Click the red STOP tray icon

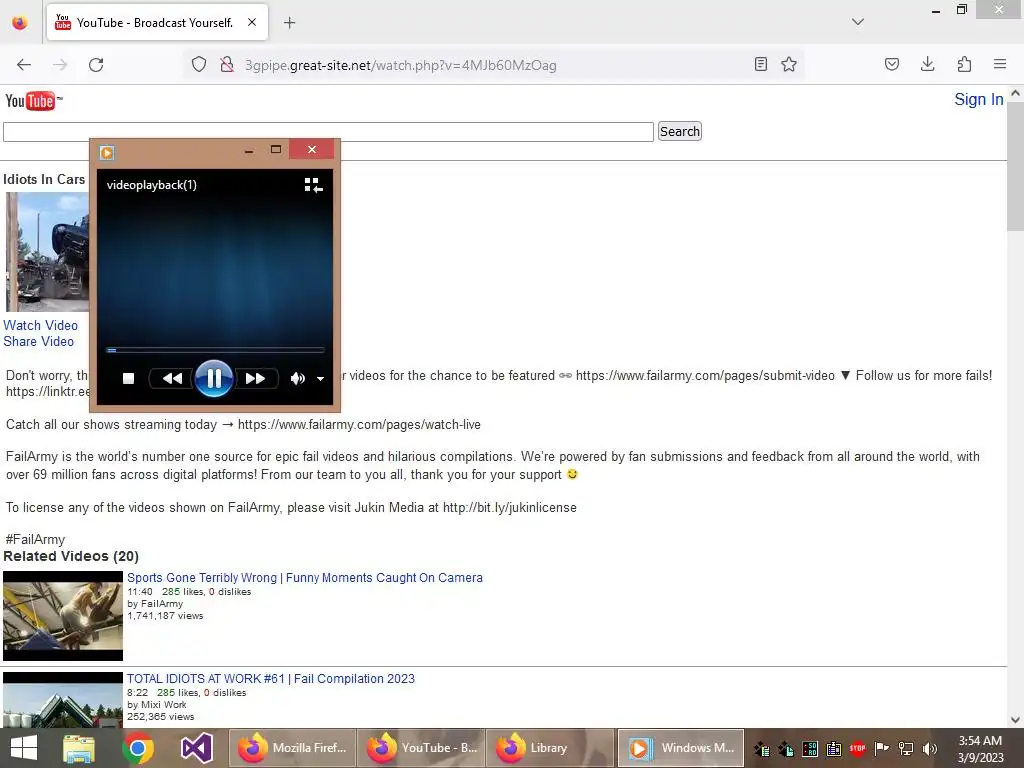tap(857, 748)
